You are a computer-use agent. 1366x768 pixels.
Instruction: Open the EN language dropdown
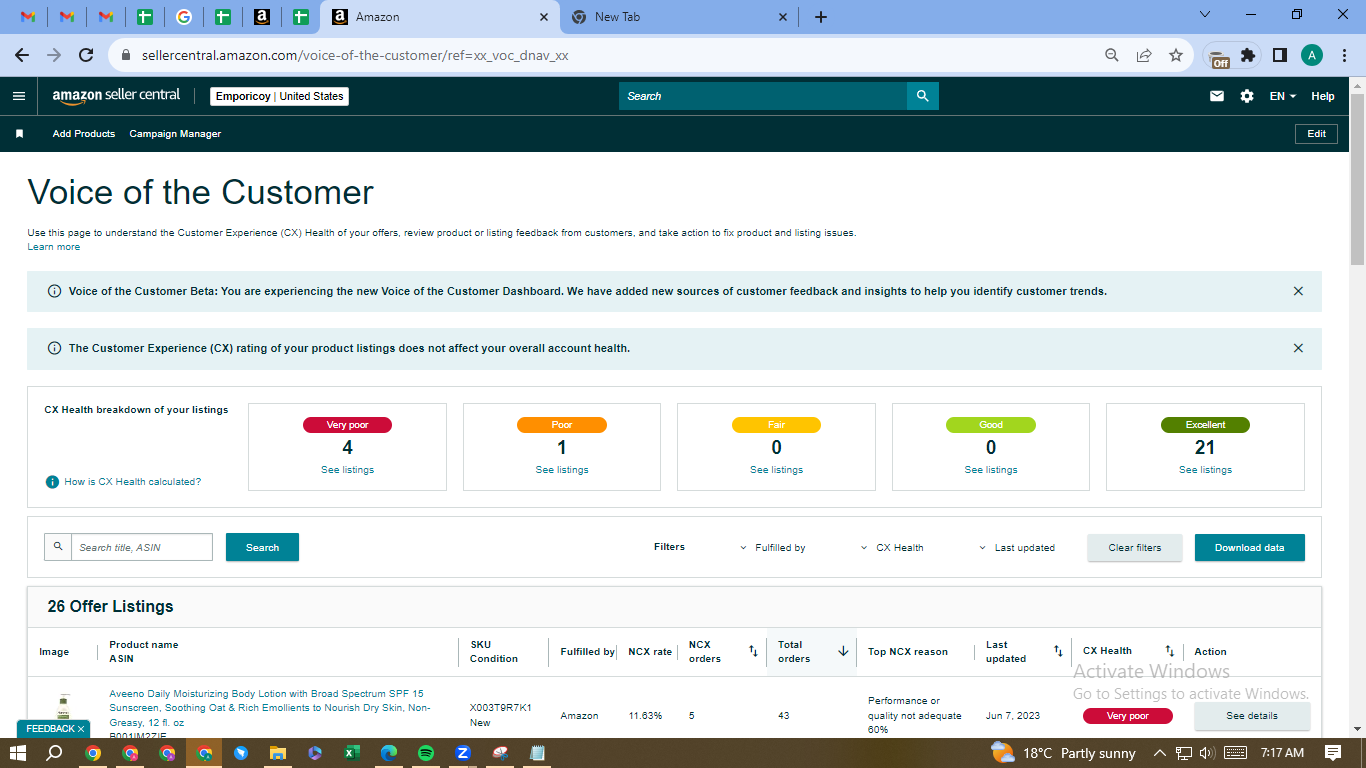tap(1283, 96)
